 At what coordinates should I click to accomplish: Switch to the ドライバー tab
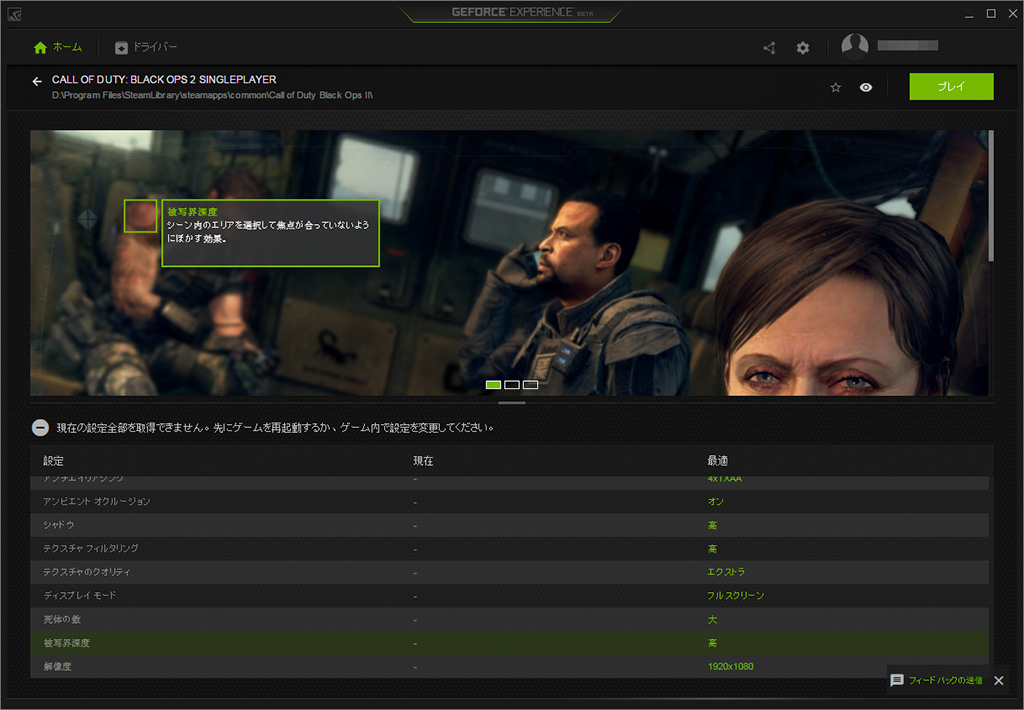point(146,47)
